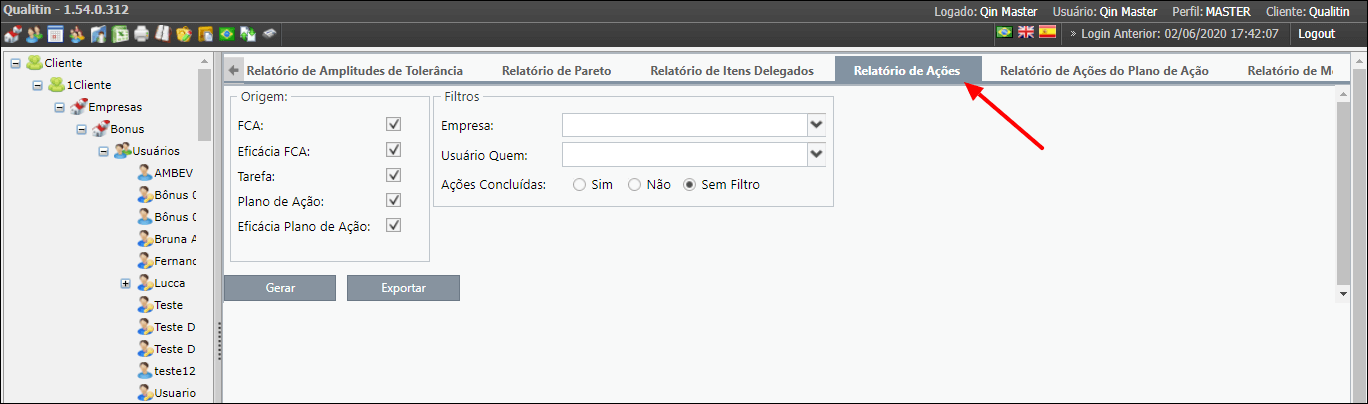1368x404 pixels.
Task: Select the Sim radio for Ações Concluídas
Action: (x=579, y=185)
